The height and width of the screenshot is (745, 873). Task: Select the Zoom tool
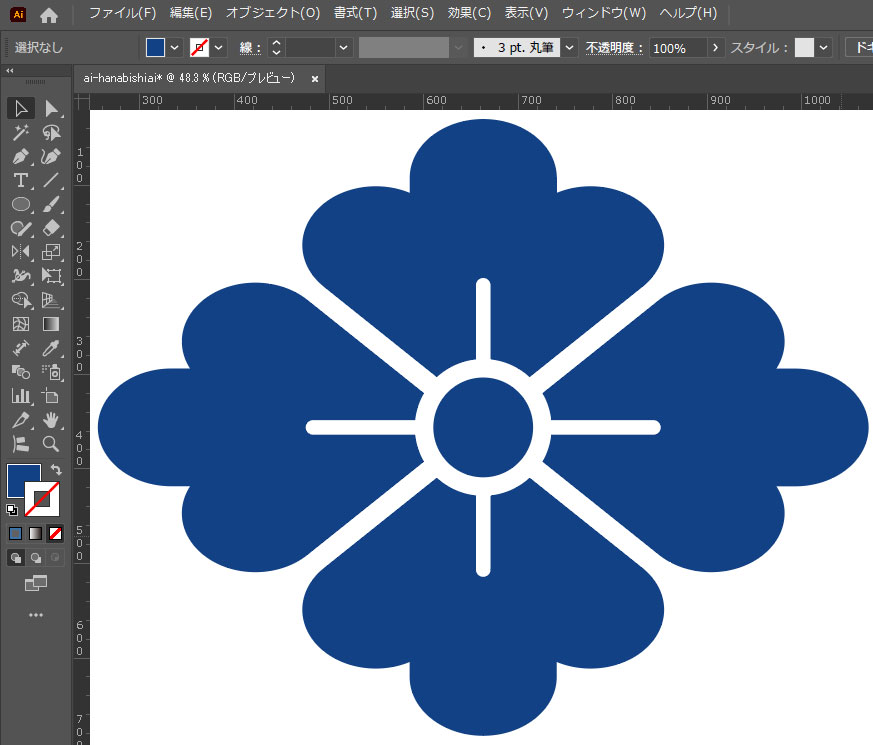[x=52, y=444]
